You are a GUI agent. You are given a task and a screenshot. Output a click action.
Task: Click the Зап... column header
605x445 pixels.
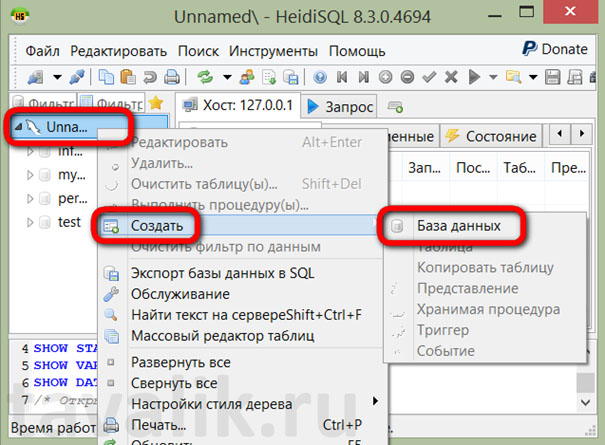pos(426,167)
